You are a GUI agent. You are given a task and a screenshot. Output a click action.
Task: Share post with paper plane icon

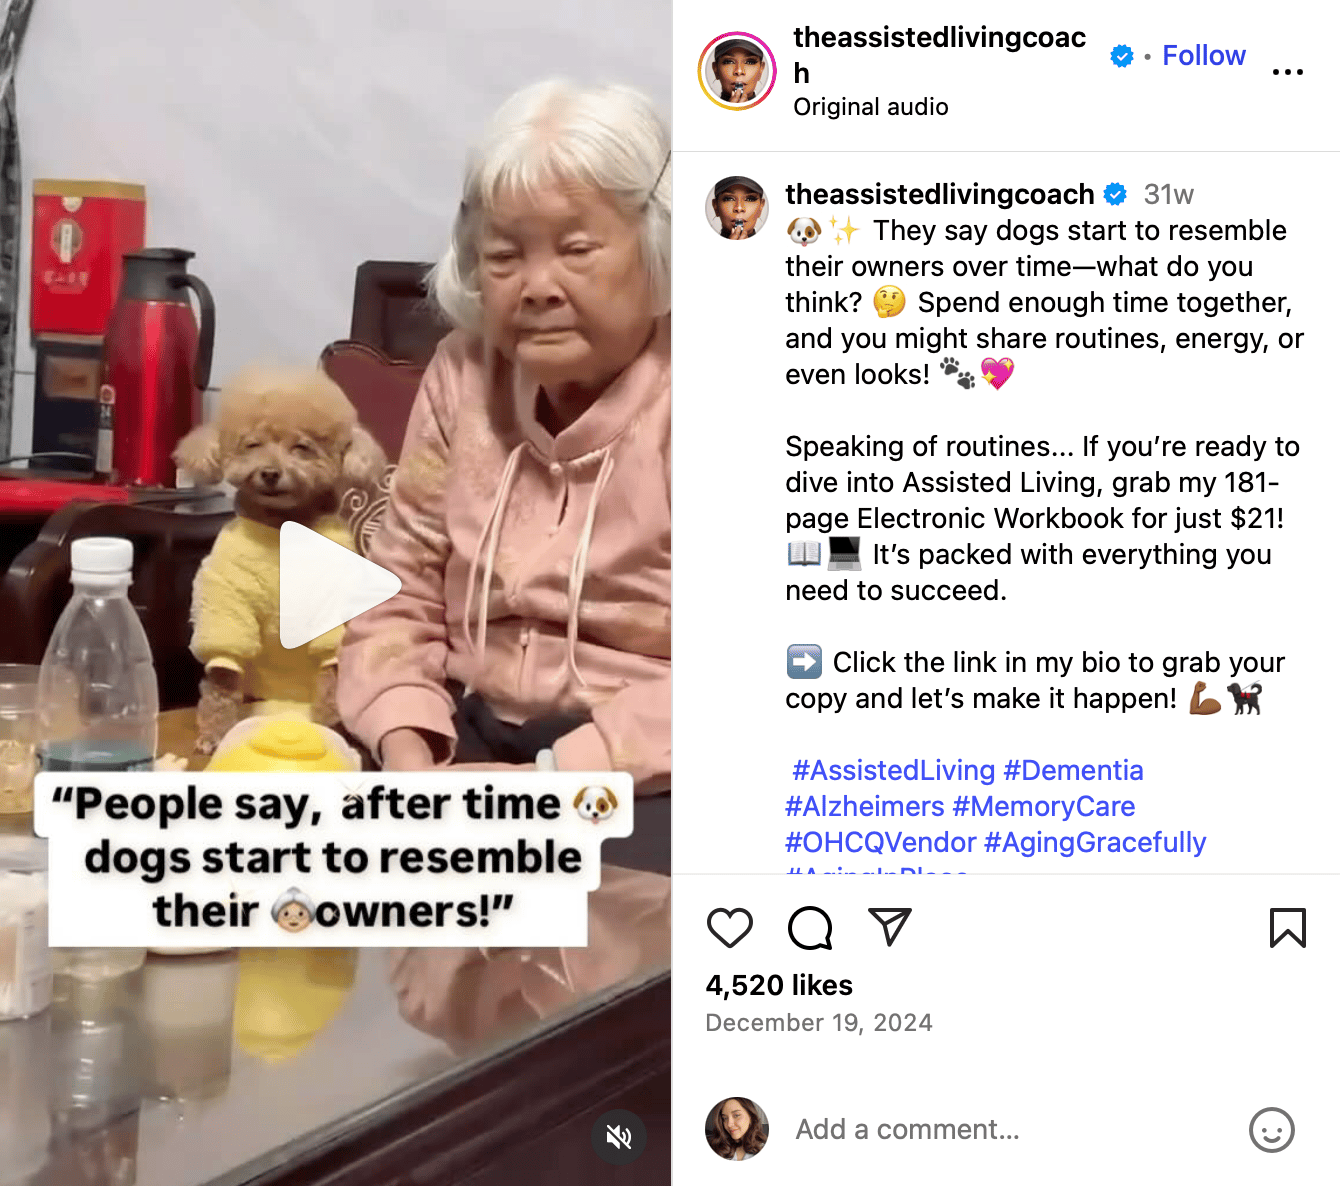890,927
